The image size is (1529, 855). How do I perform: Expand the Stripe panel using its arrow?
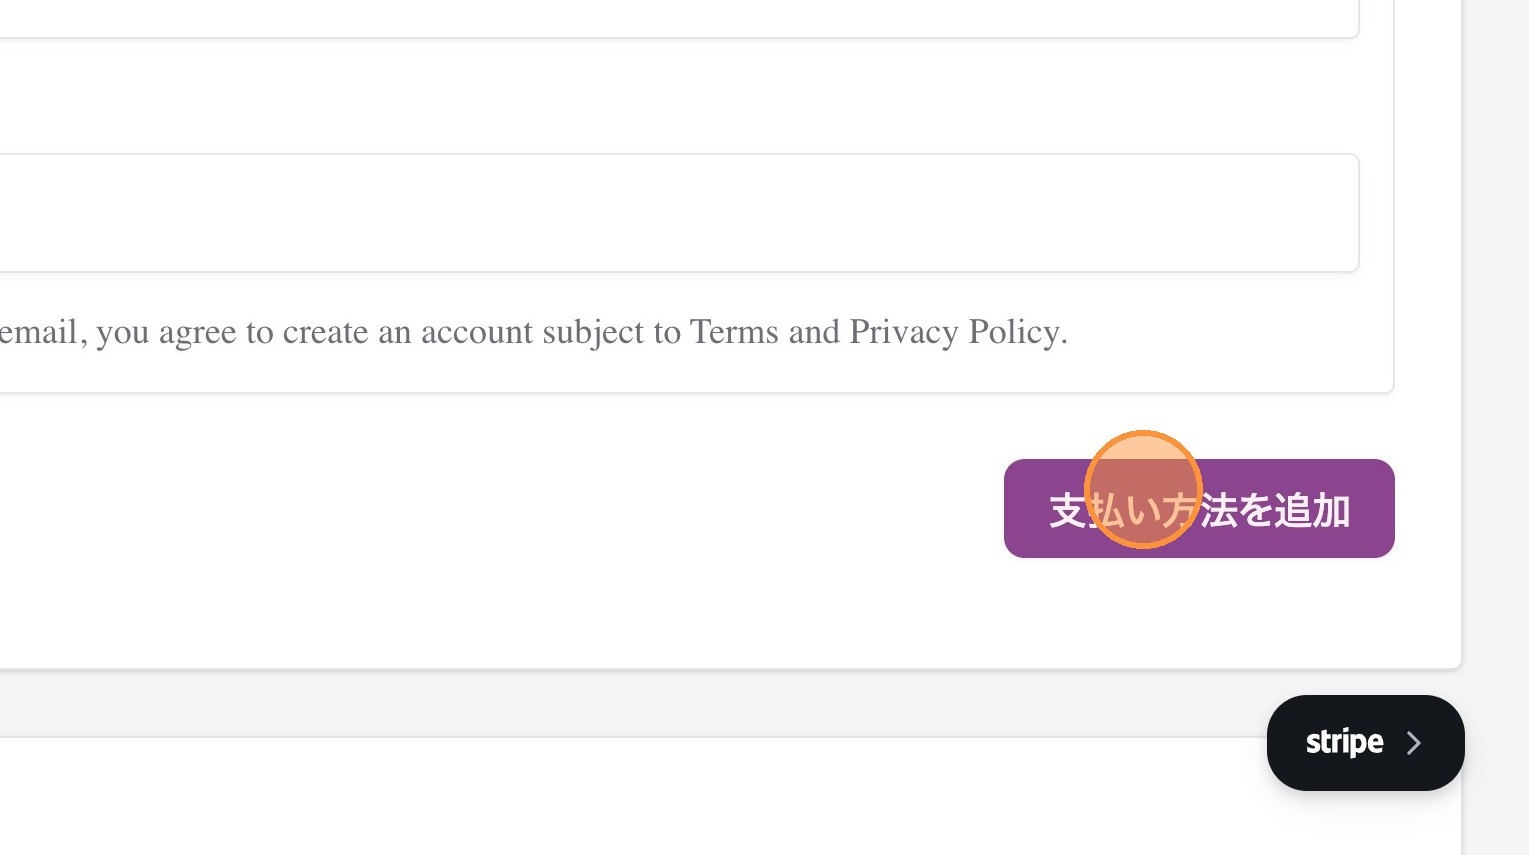(x=1413, y=743)
